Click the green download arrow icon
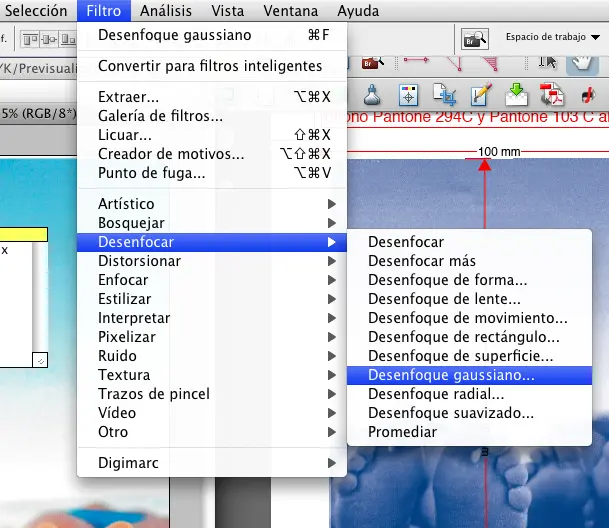 pos(516,94)
